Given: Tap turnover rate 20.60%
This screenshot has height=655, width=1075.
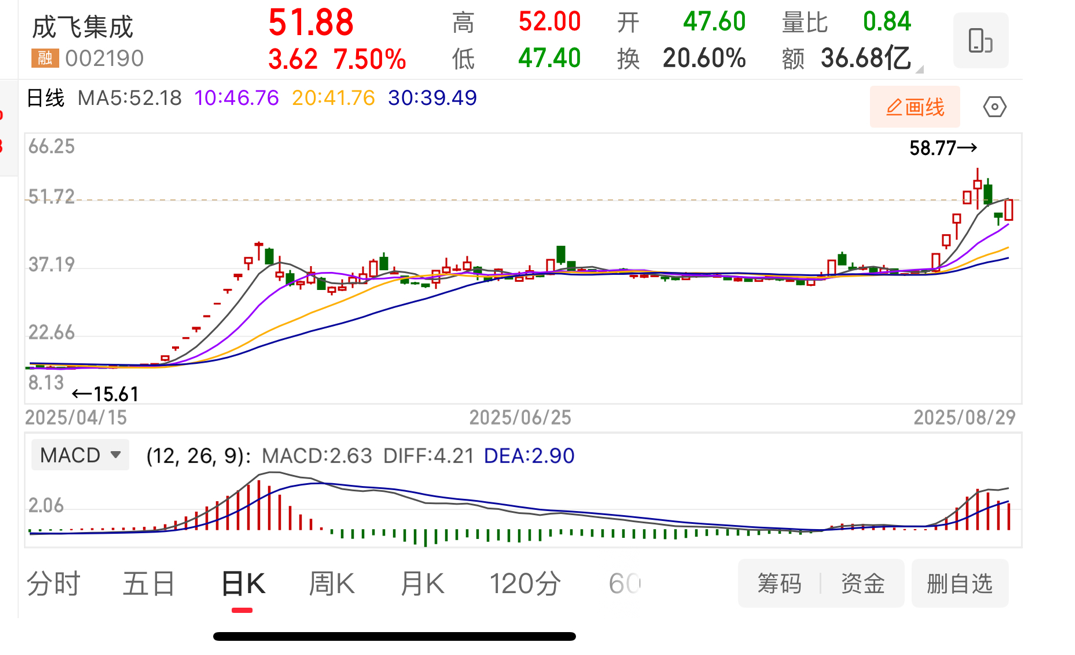Looking at the screenshot, I should click(704, 58).
